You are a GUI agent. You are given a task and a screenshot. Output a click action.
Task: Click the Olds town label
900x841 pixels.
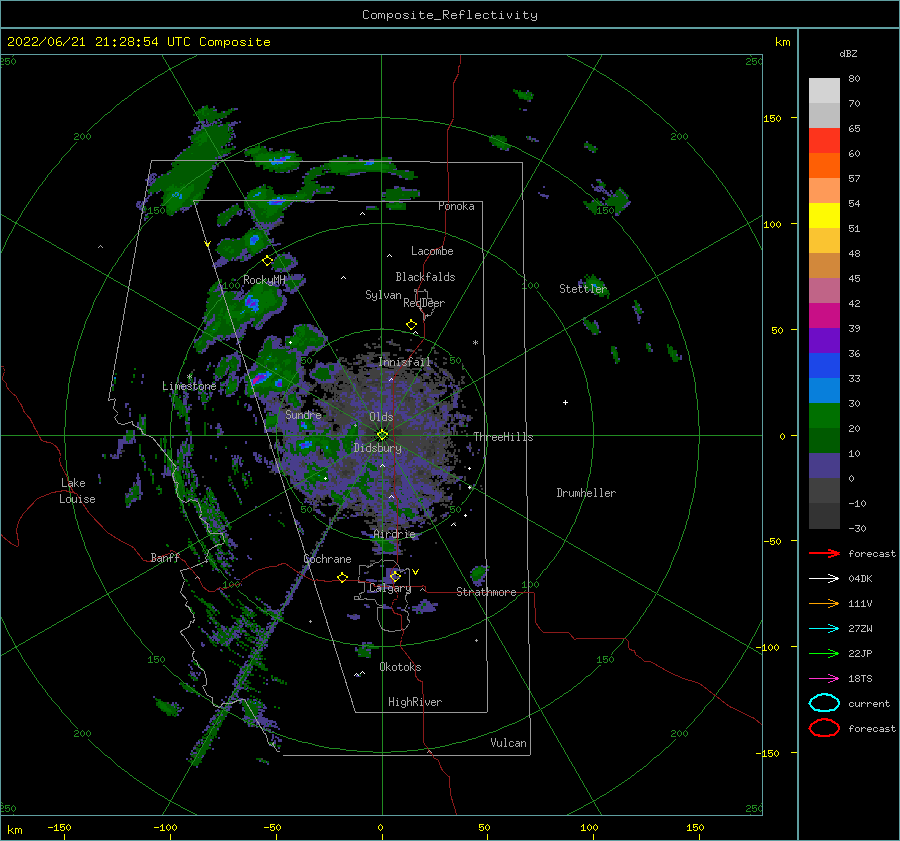click(x=381, y=417)
